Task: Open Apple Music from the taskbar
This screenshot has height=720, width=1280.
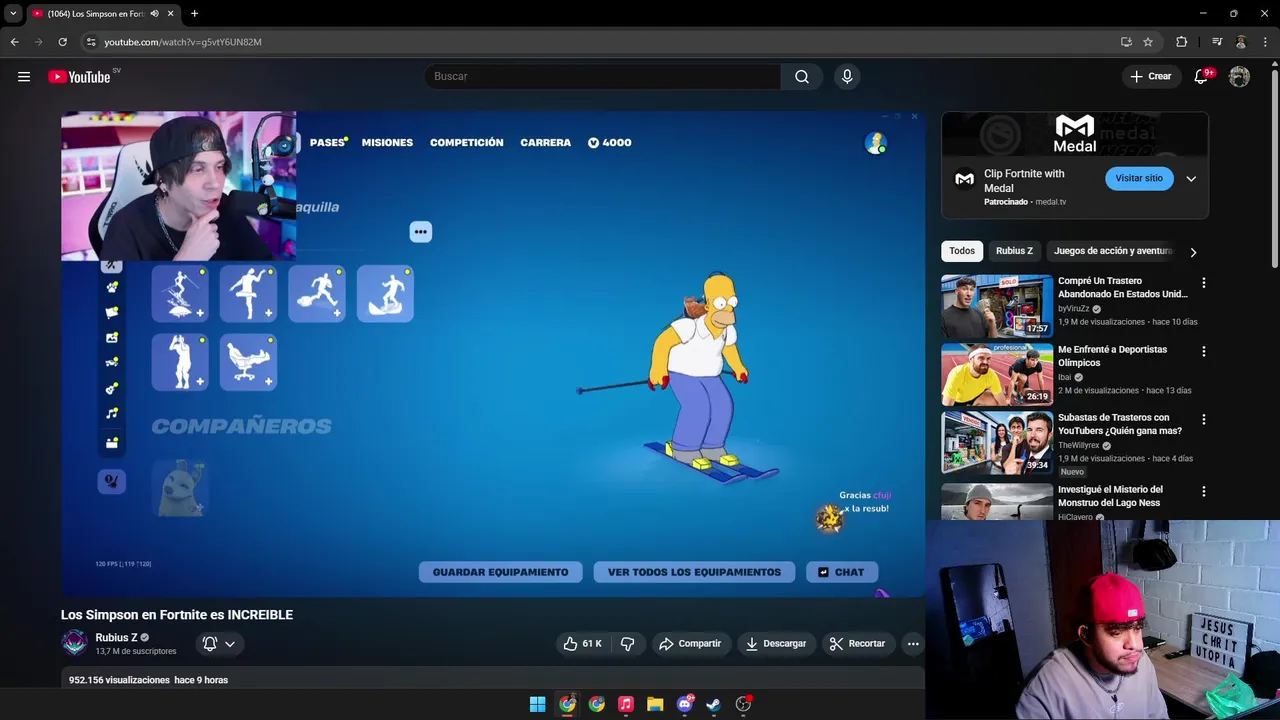Action: point(626,704)
